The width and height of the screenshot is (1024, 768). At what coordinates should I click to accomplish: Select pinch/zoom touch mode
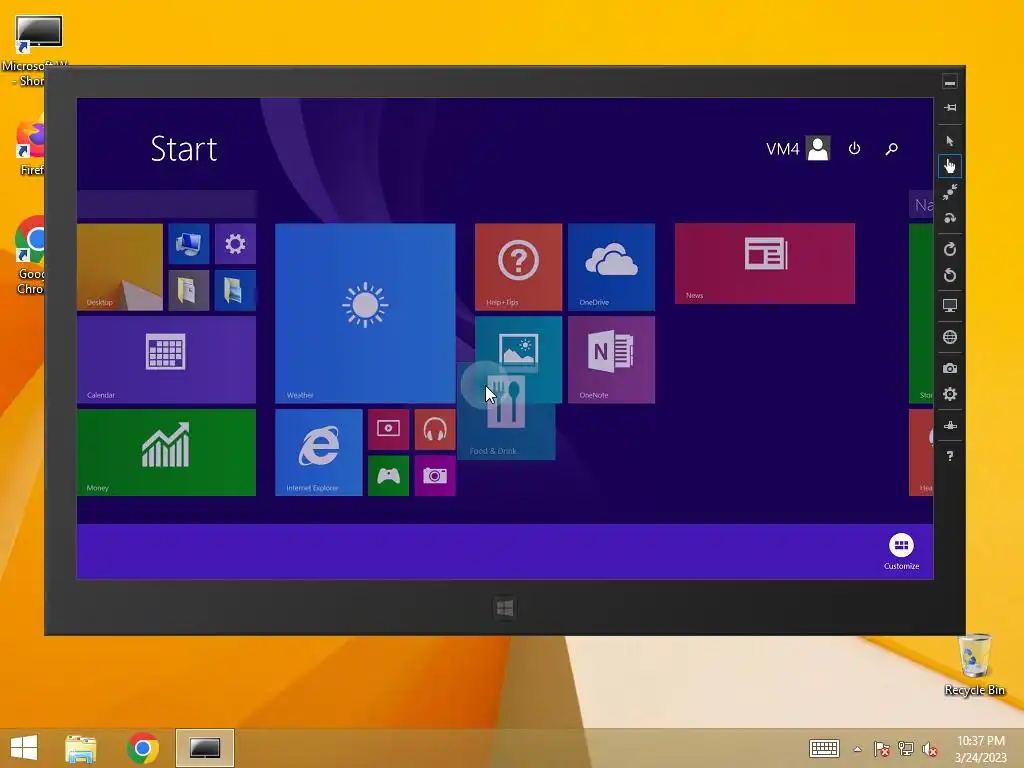[x=950, y=192]
